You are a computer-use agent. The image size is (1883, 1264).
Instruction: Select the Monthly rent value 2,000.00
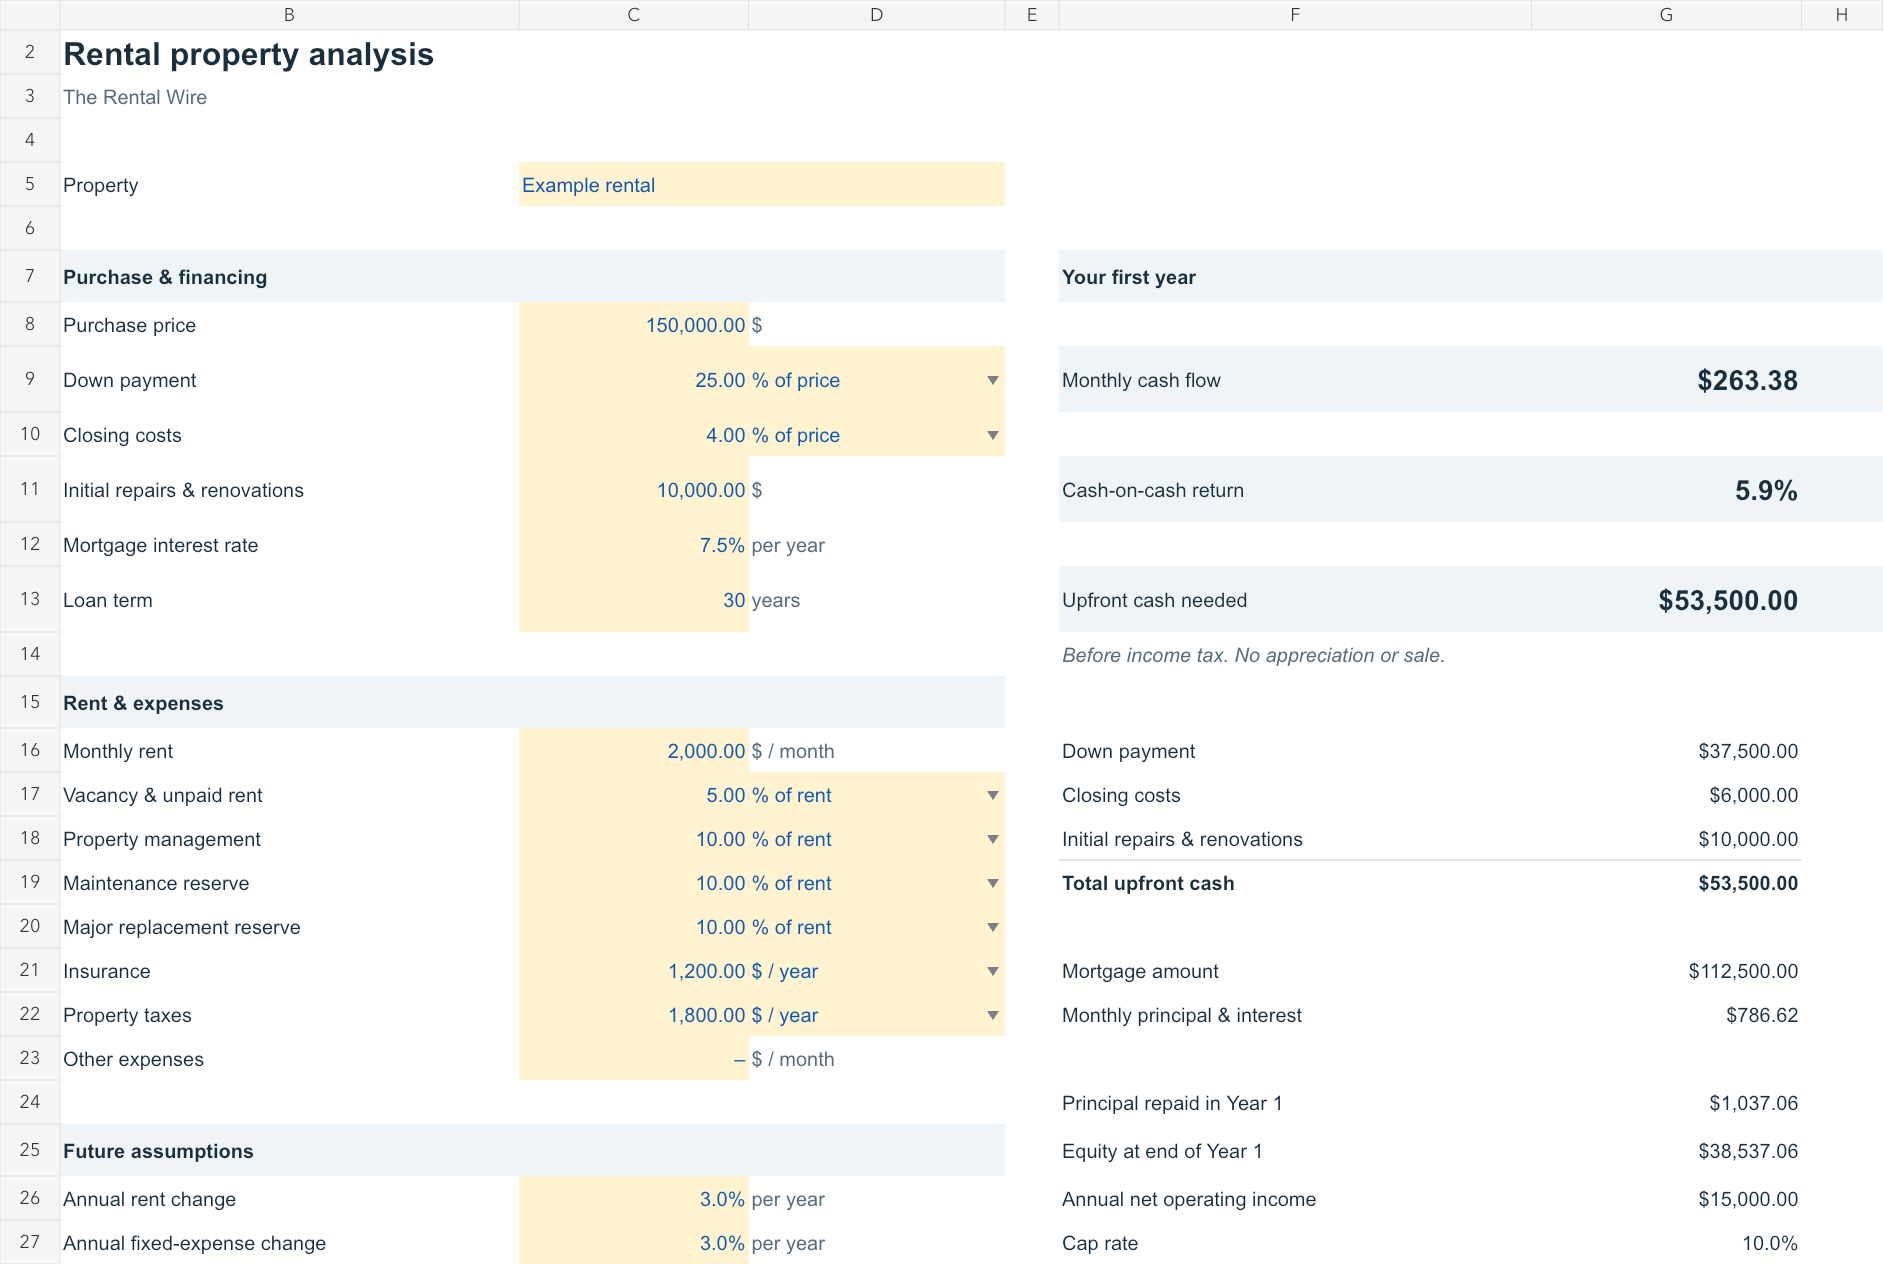pyautogui.click(x=633, y=751)
